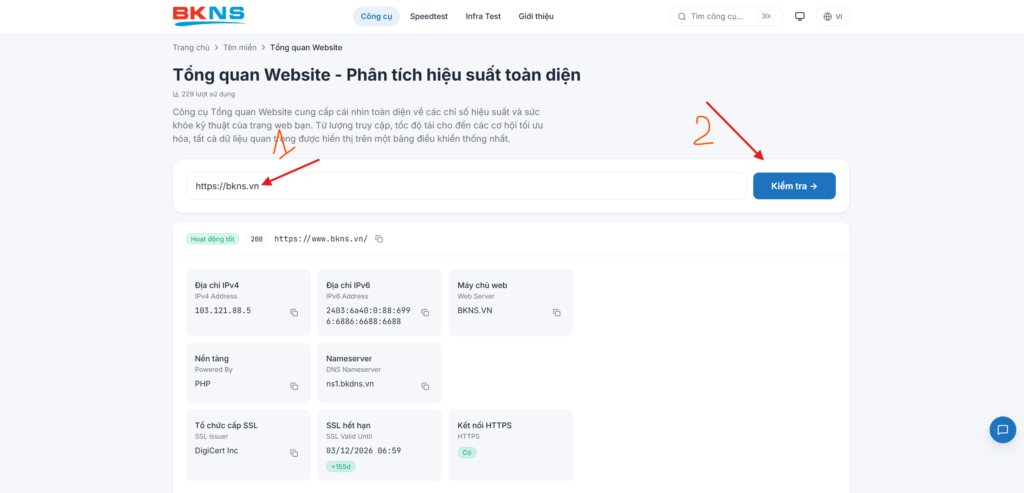
Task: Open the VI language selector
Action: [833, 16]
